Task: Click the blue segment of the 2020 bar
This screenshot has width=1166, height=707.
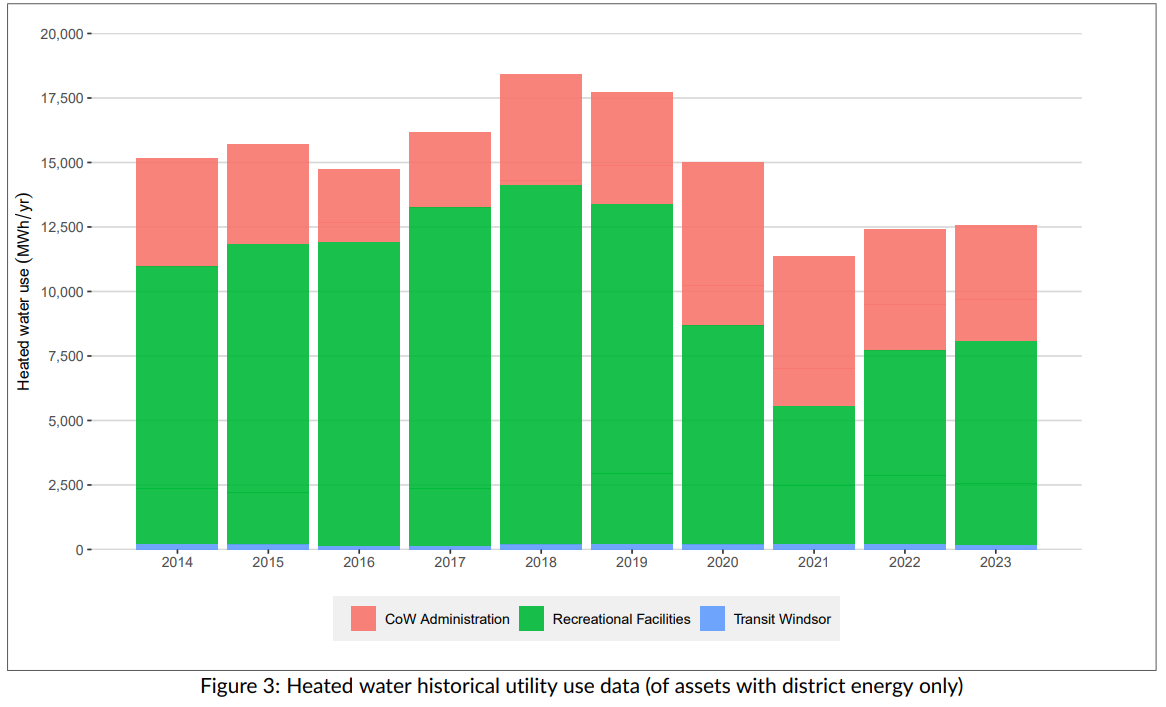Action: pyautogui.click(x=722, y=545)
